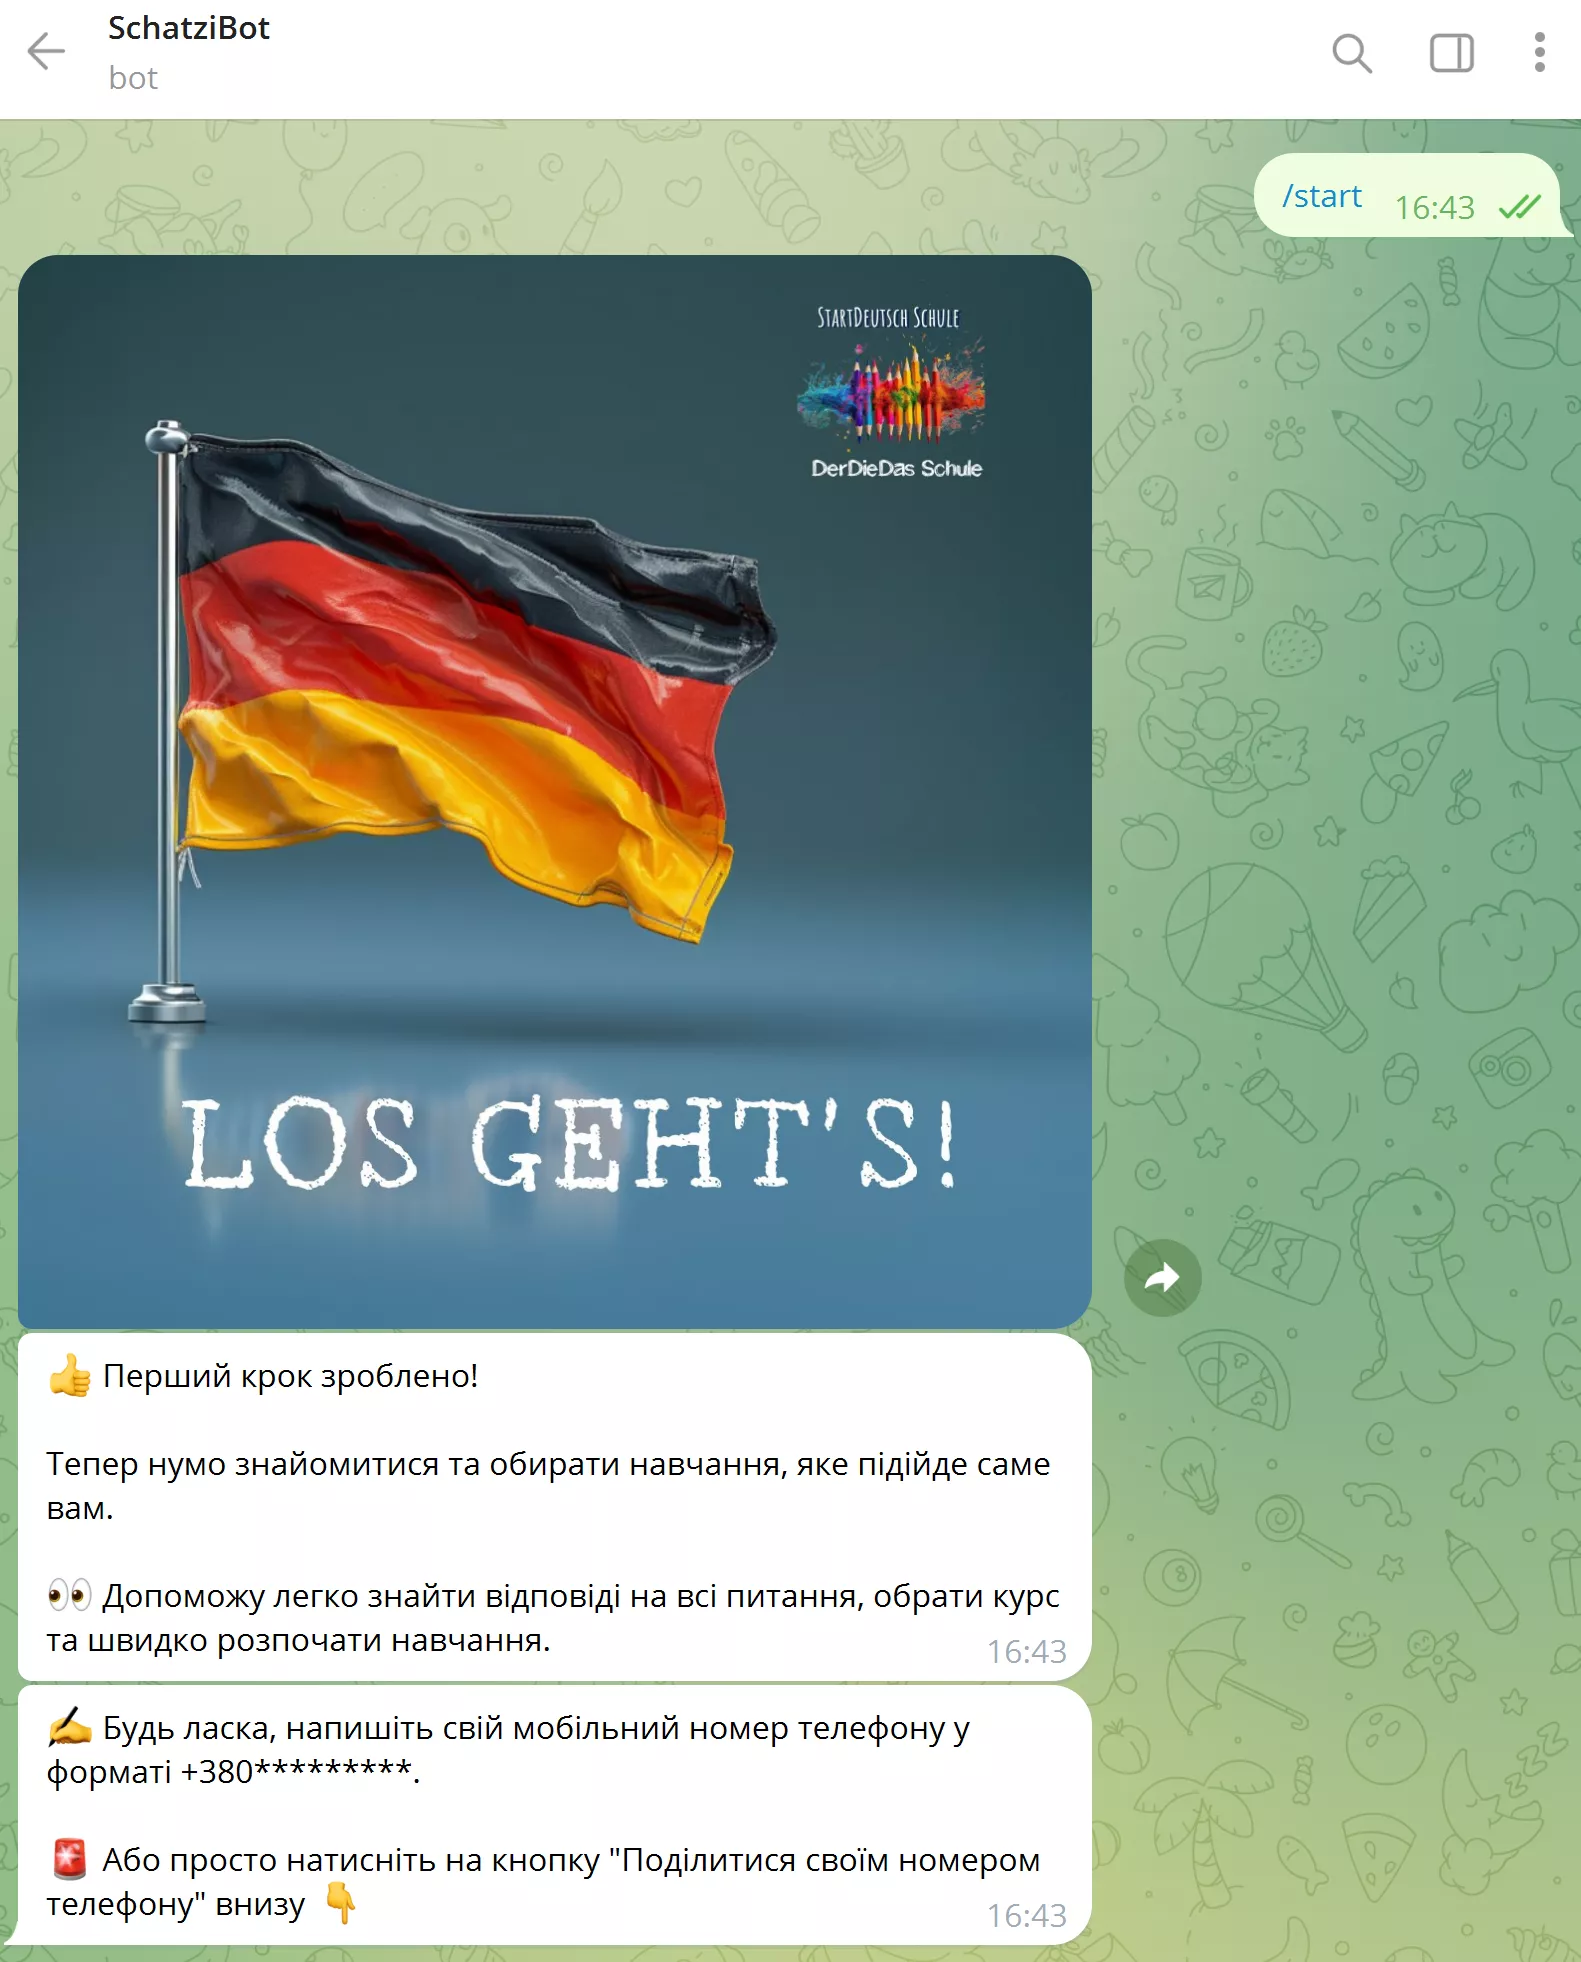
Task: Open the German flag image
Action: click(554, 791)
